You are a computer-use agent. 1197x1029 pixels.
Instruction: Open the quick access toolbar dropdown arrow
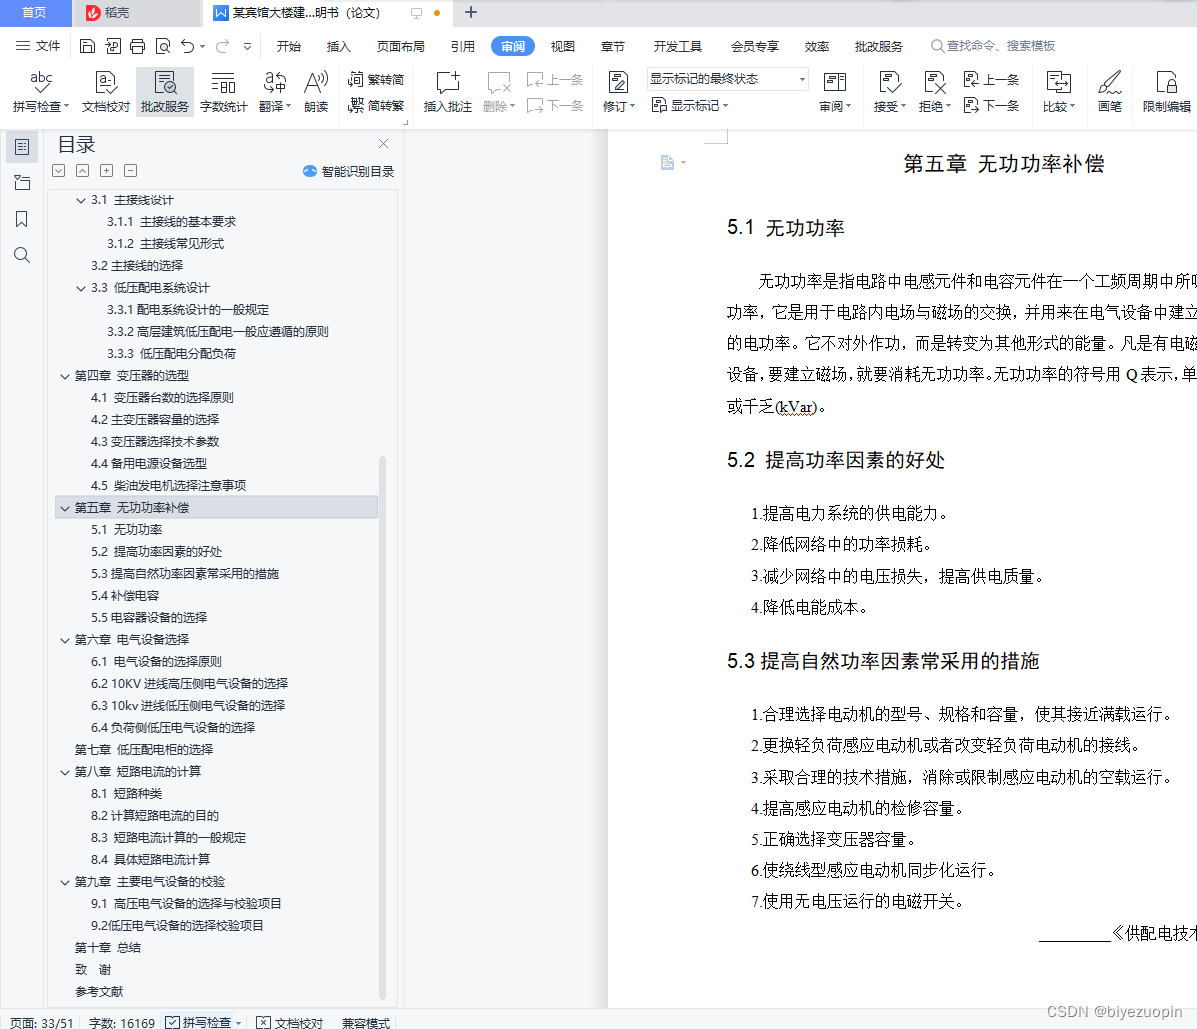(247, 47)
